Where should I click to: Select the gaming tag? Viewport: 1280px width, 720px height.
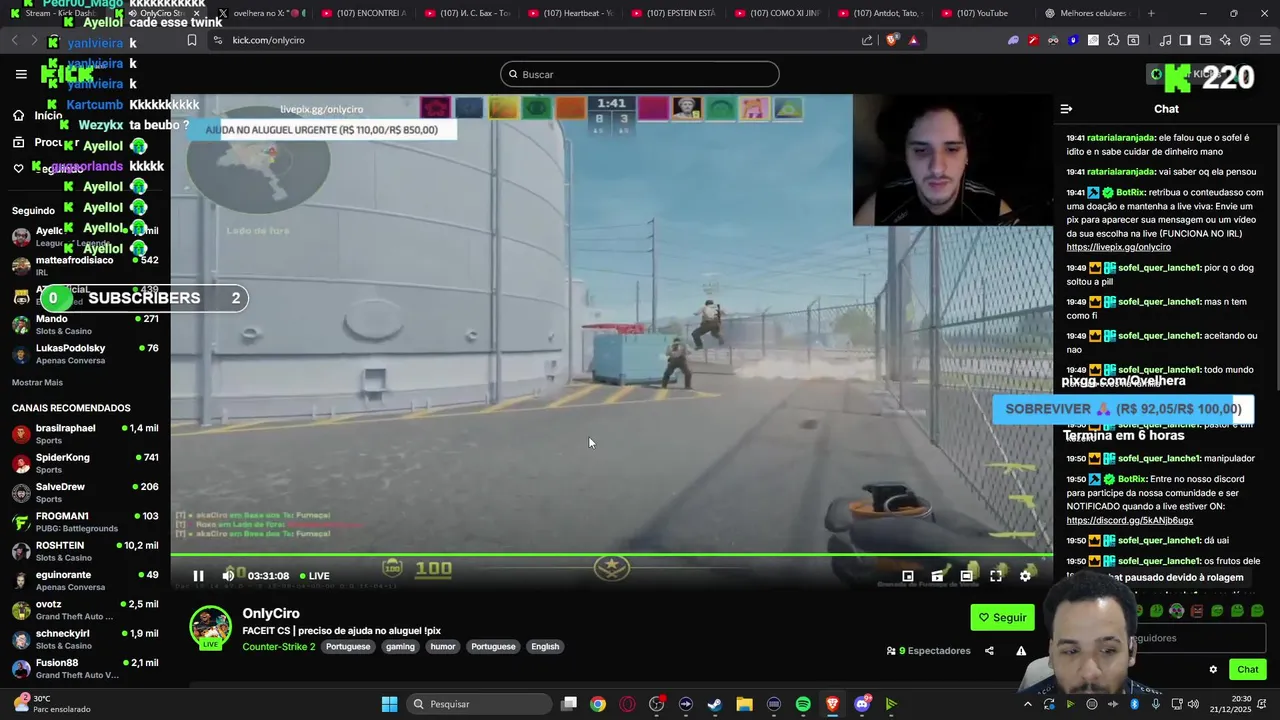coord(400,647)
